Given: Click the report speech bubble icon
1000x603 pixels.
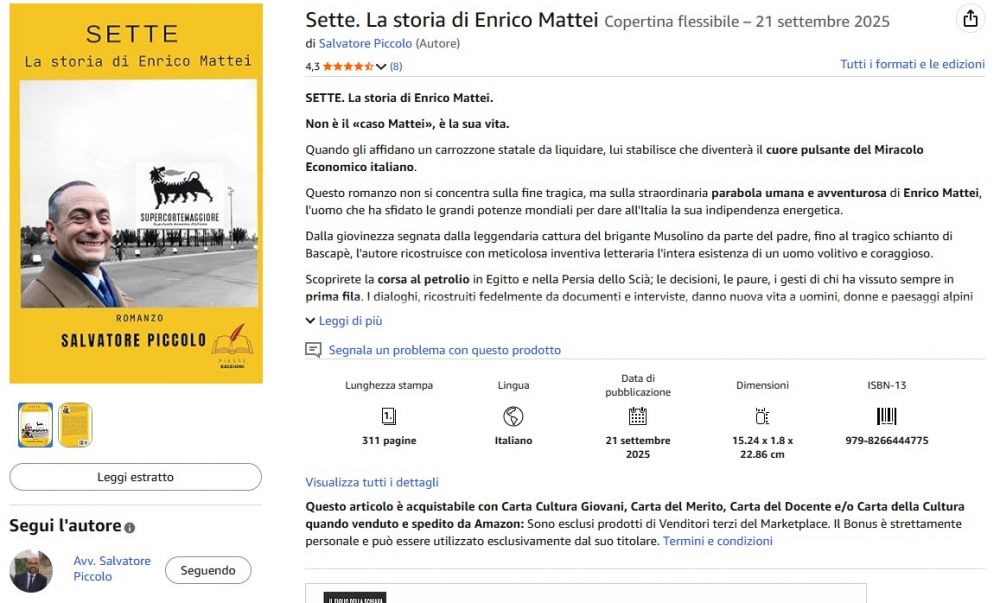Looking at the screenshot, I should click(313, 350).
